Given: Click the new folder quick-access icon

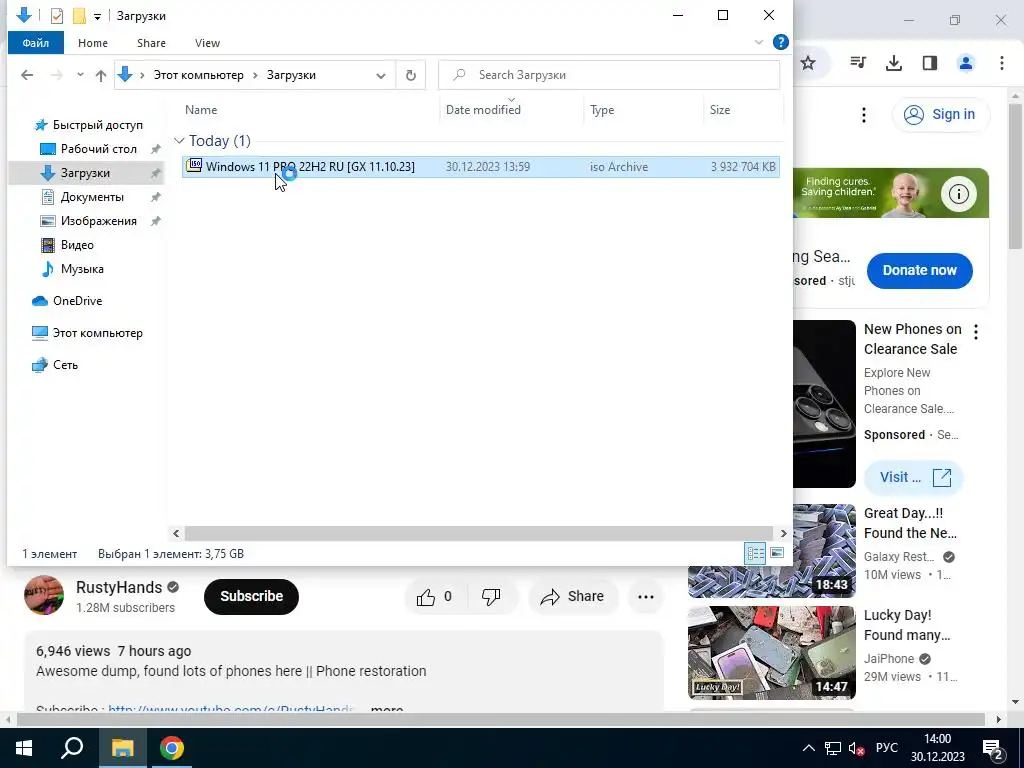Looking at the screenshot, I should (x=79, y=16).
